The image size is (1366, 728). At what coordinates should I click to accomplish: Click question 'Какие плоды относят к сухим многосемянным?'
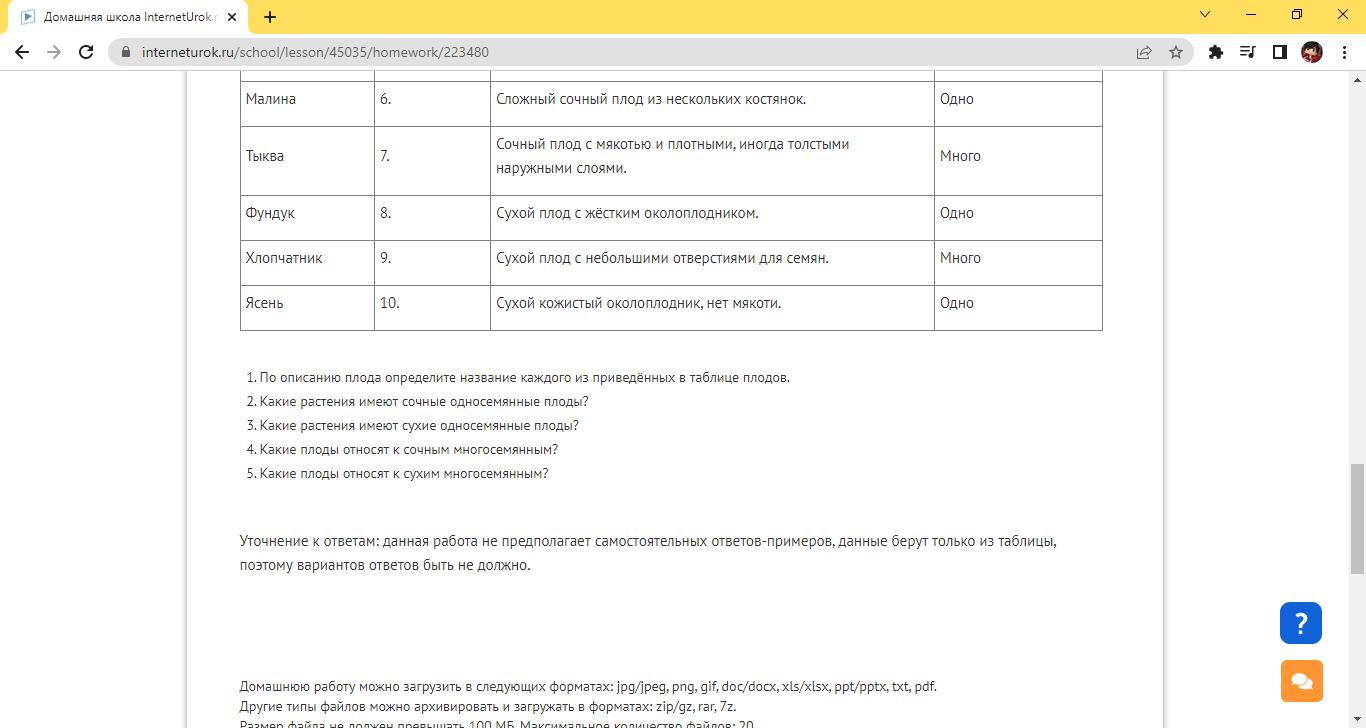coord(404,473)
